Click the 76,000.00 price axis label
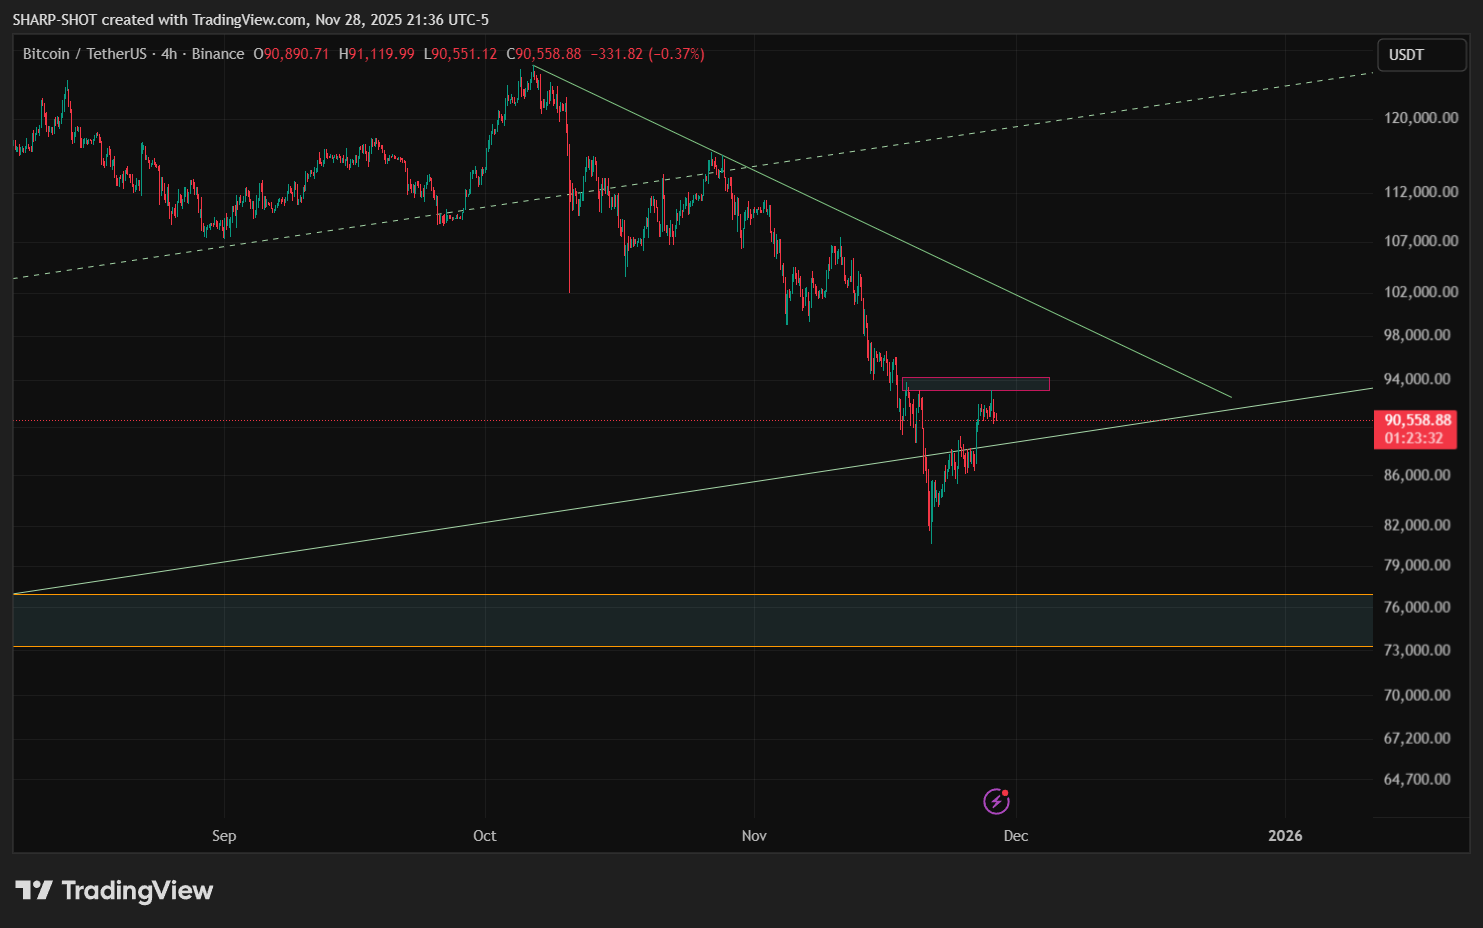The image size is (1483, 928). (x=1417, y=607)
